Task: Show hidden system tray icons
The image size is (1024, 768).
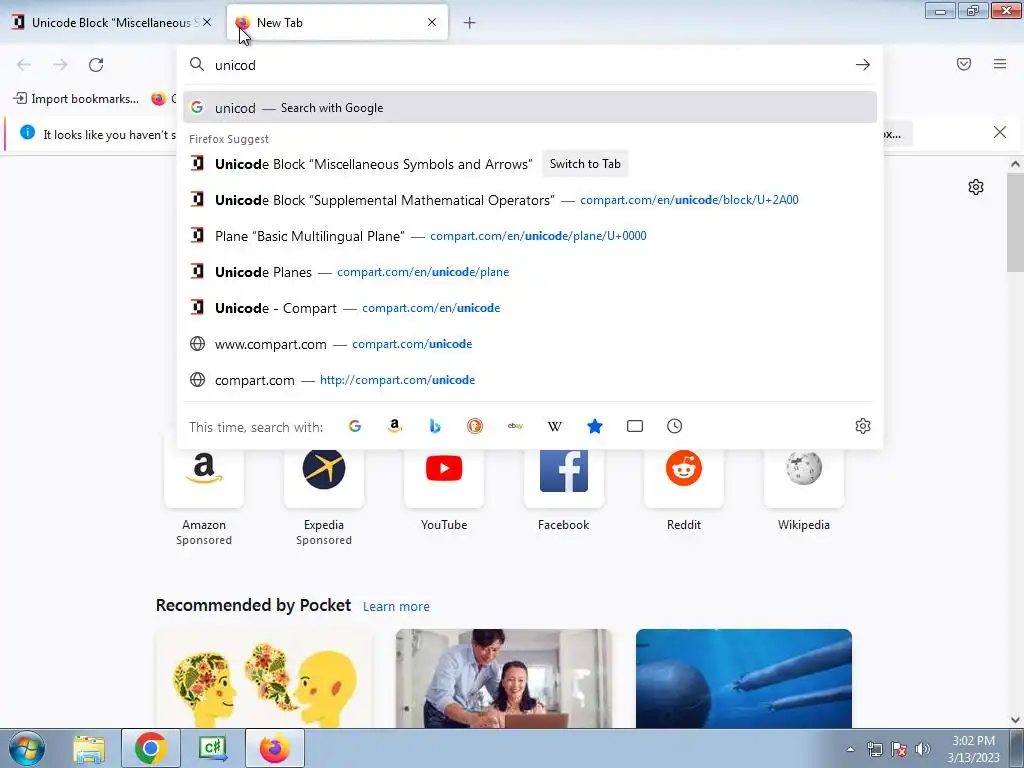Action: pos(850,749)
